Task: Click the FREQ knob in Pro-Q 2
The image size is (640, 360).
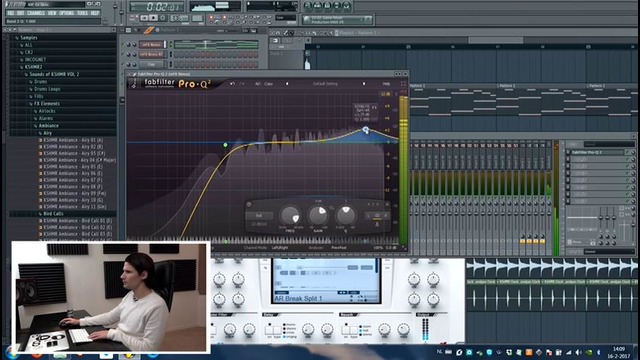Action: [x=290, y=215]
